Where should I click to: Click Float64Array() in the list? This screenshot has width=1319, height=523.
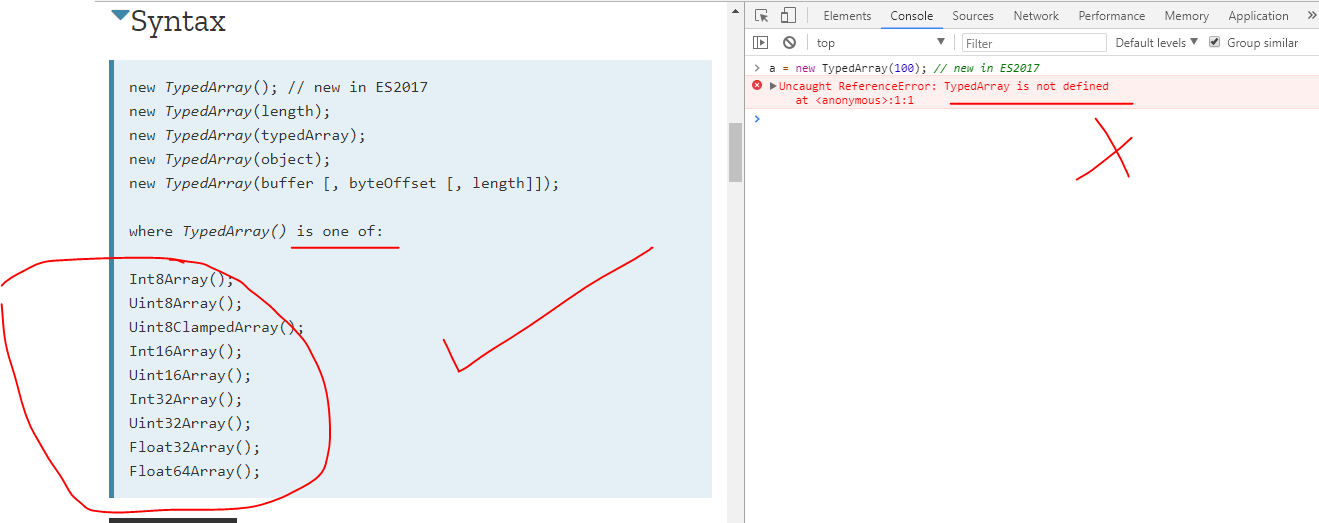coord(194,471)
